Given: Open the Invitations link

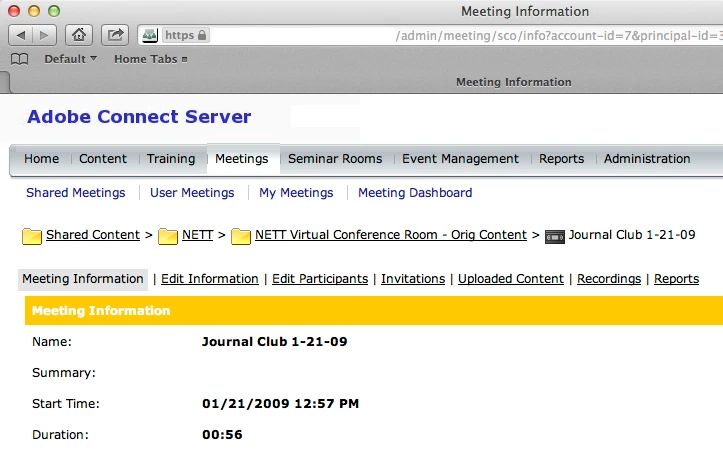Looking at the screenshot, I should (x=413, y=279).
